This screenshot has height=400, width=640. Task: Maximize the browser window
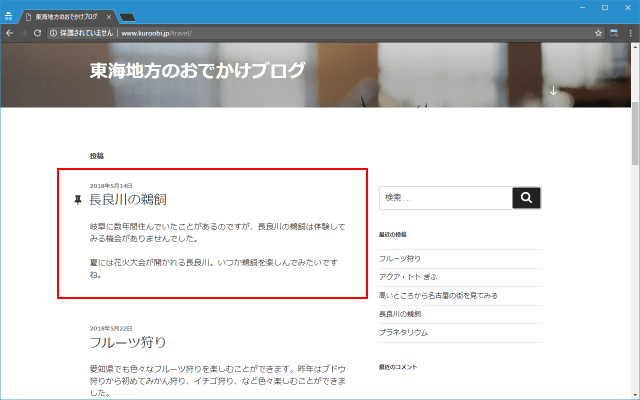click(x=605, y=7)
